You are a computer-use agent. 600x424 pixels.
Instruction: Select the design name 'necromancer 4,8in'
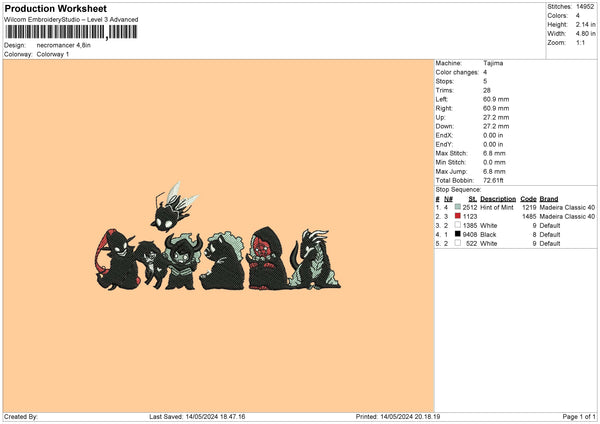coord(64,45)
